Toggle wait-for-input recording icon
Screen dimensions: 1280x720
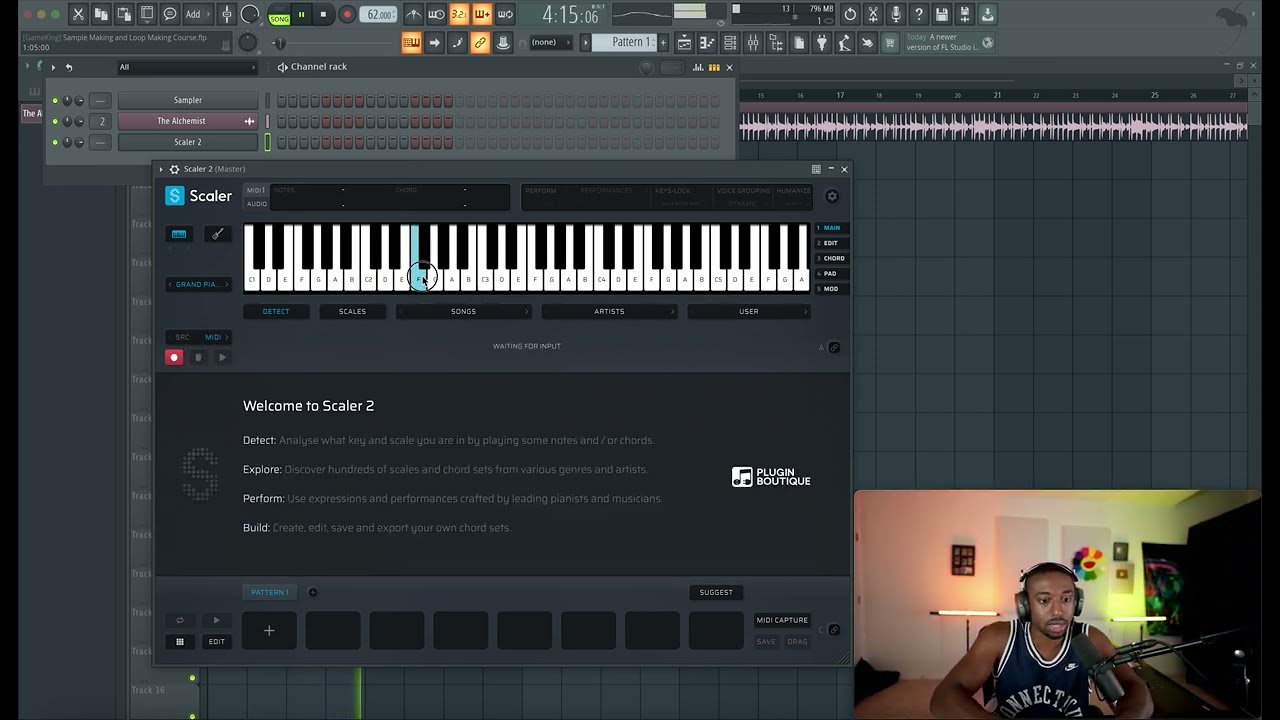tap(436, 14)
